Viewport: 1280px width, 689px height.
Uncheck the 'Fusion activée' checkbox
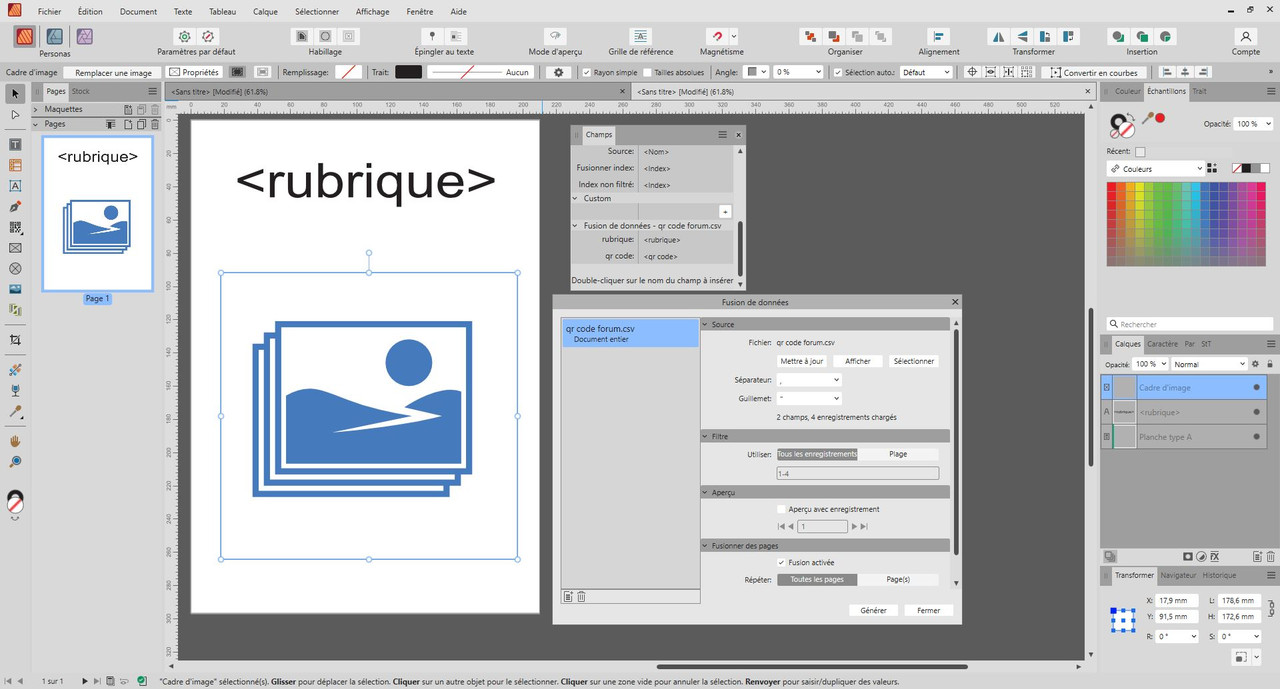tap(781, 562)
